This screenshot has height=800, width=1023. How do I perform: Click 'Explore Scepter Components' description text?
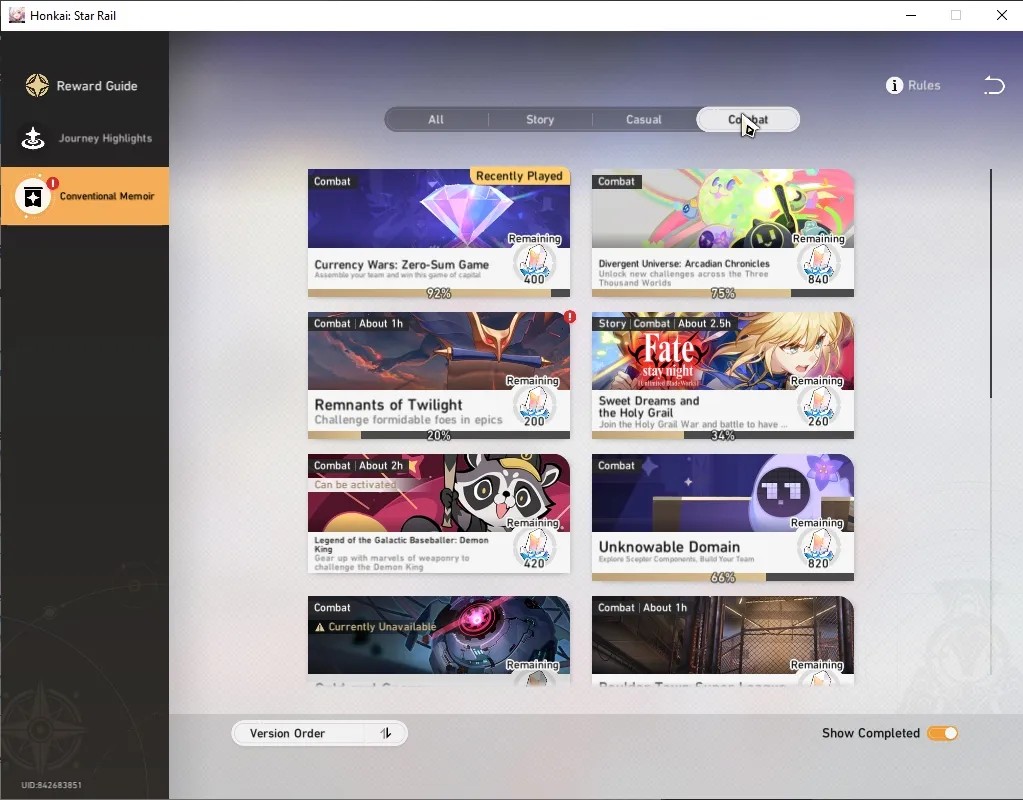(676, 559)
